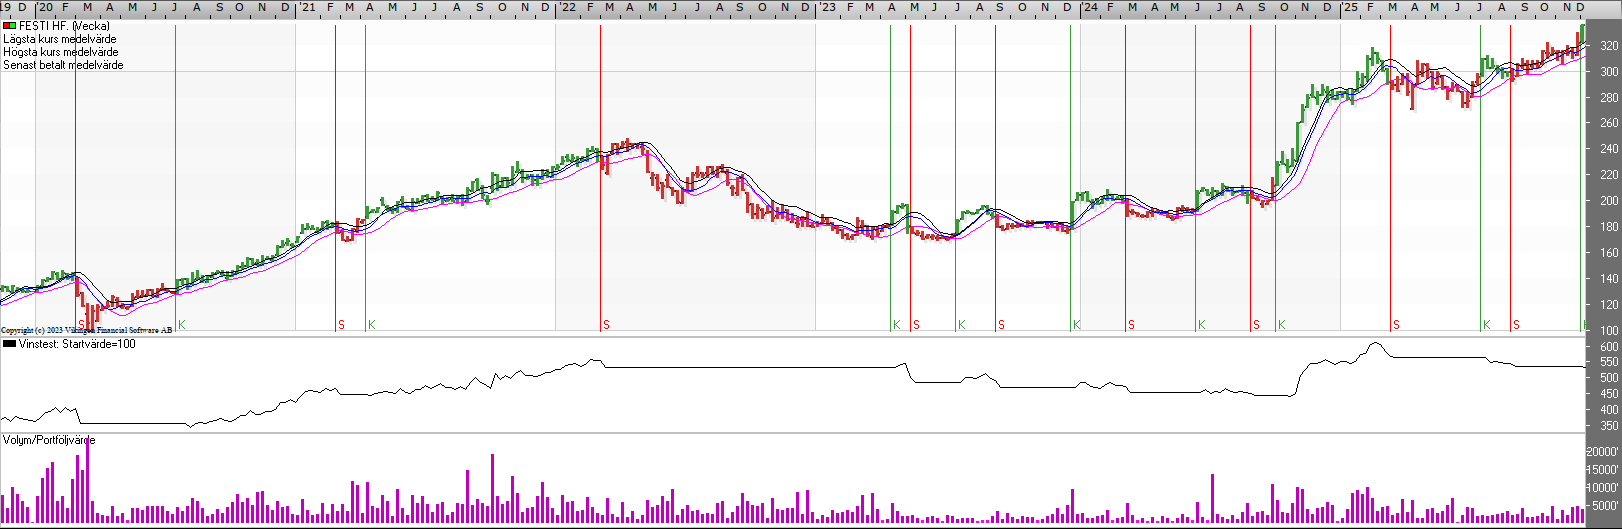Screen dimensions: 1622x529
Task: Click the 320 value on the price axis
Action: [1608, 46]
